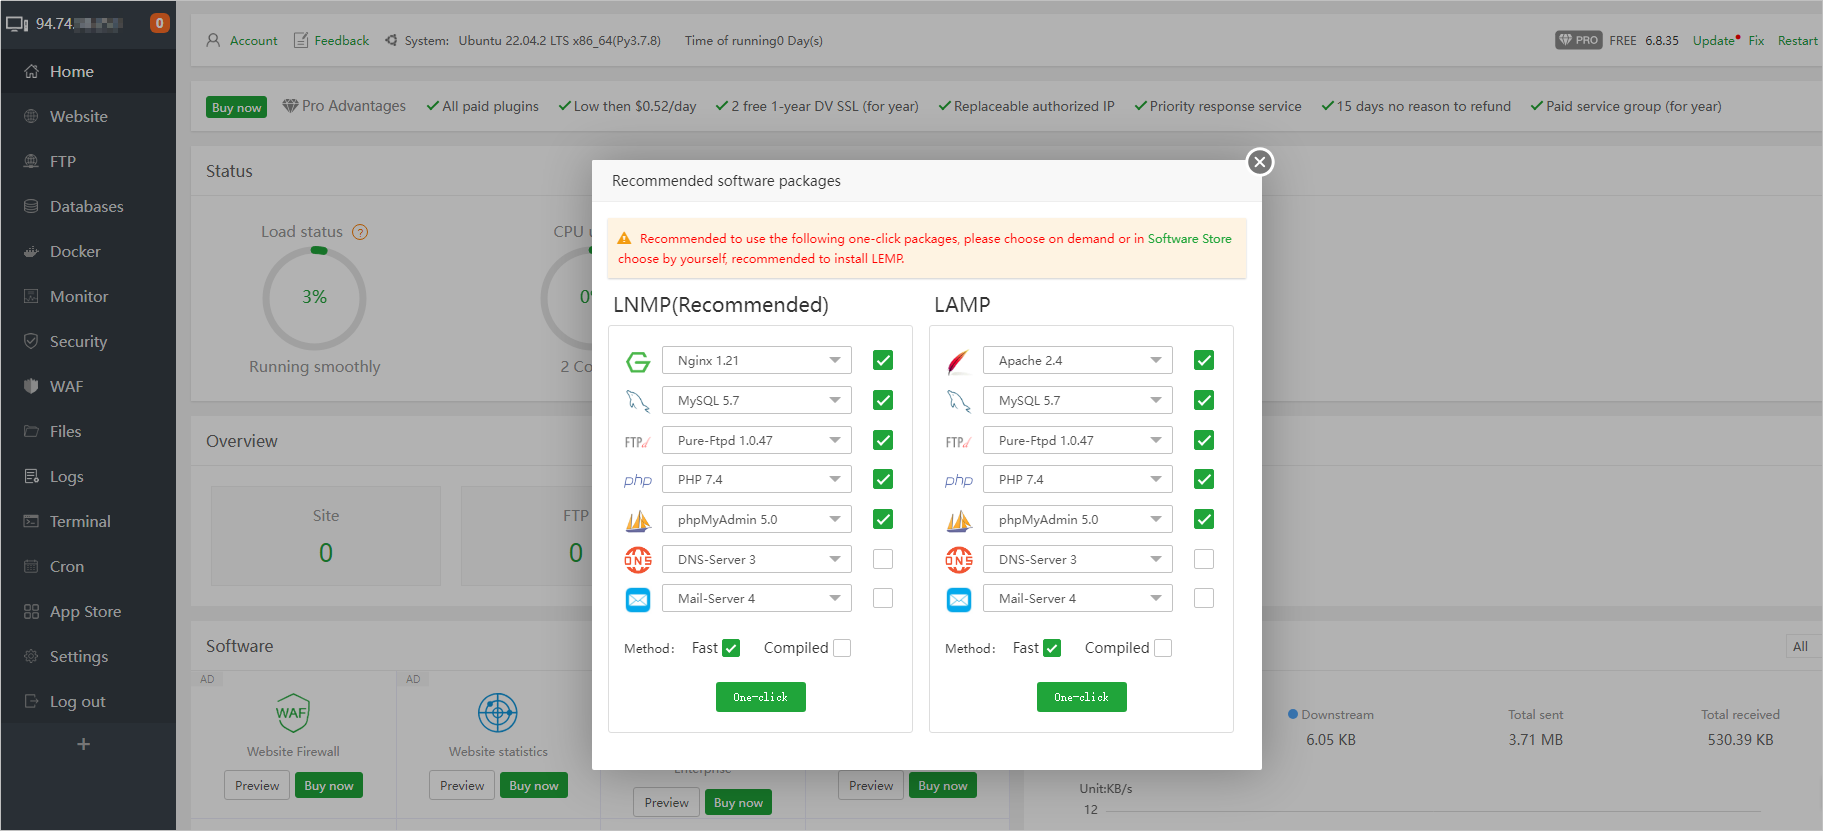Open the LNMP MySQL 5.7 dropdown

pos(757,400)
